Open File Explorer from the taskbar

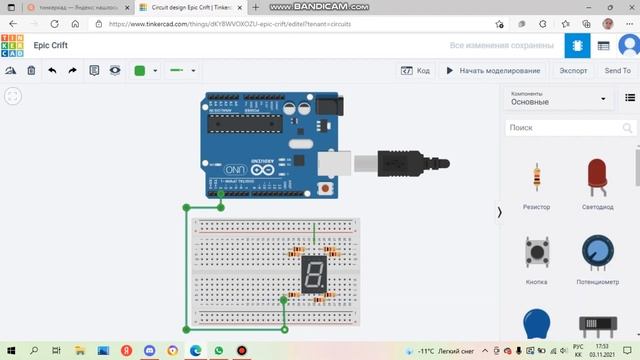tap(80, 351)
